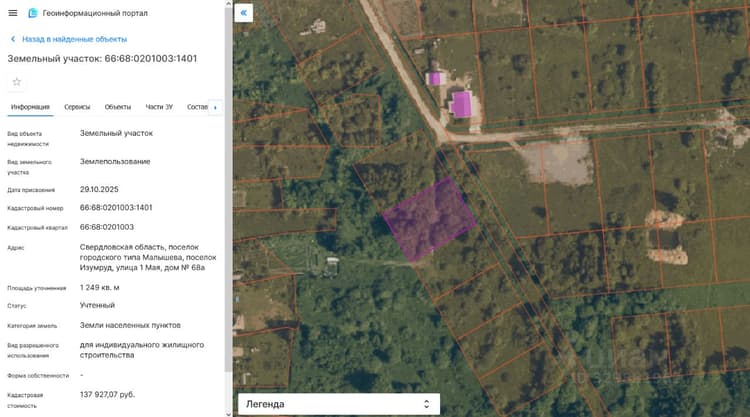
Task: Click the Легенда up-down arrows
Action: point(426,404)
